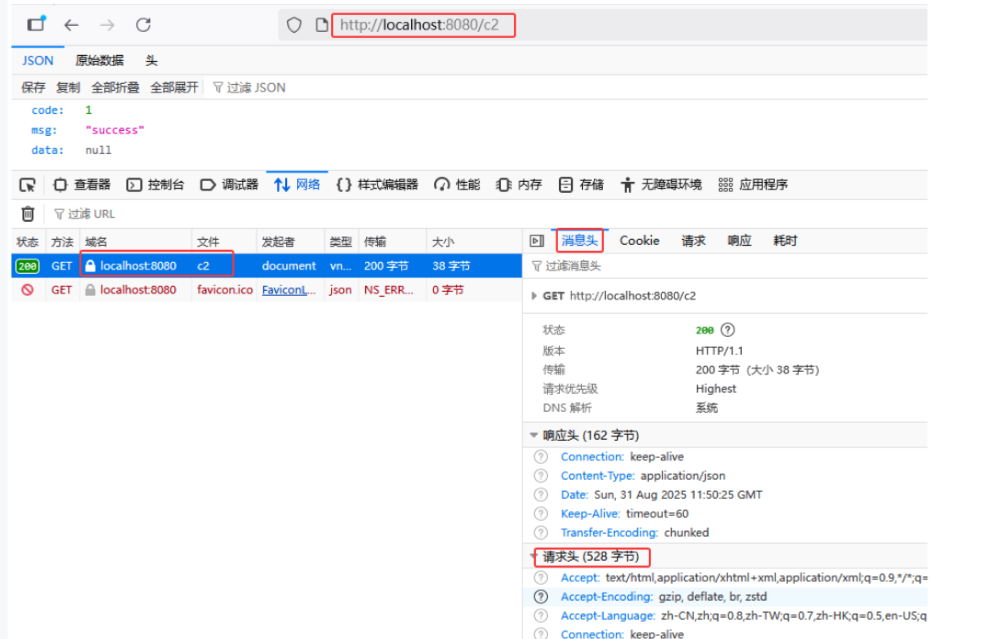This screenshot has height=639, width=988.
Task: Open the 控制台 devtools panel
Action: 155,185
